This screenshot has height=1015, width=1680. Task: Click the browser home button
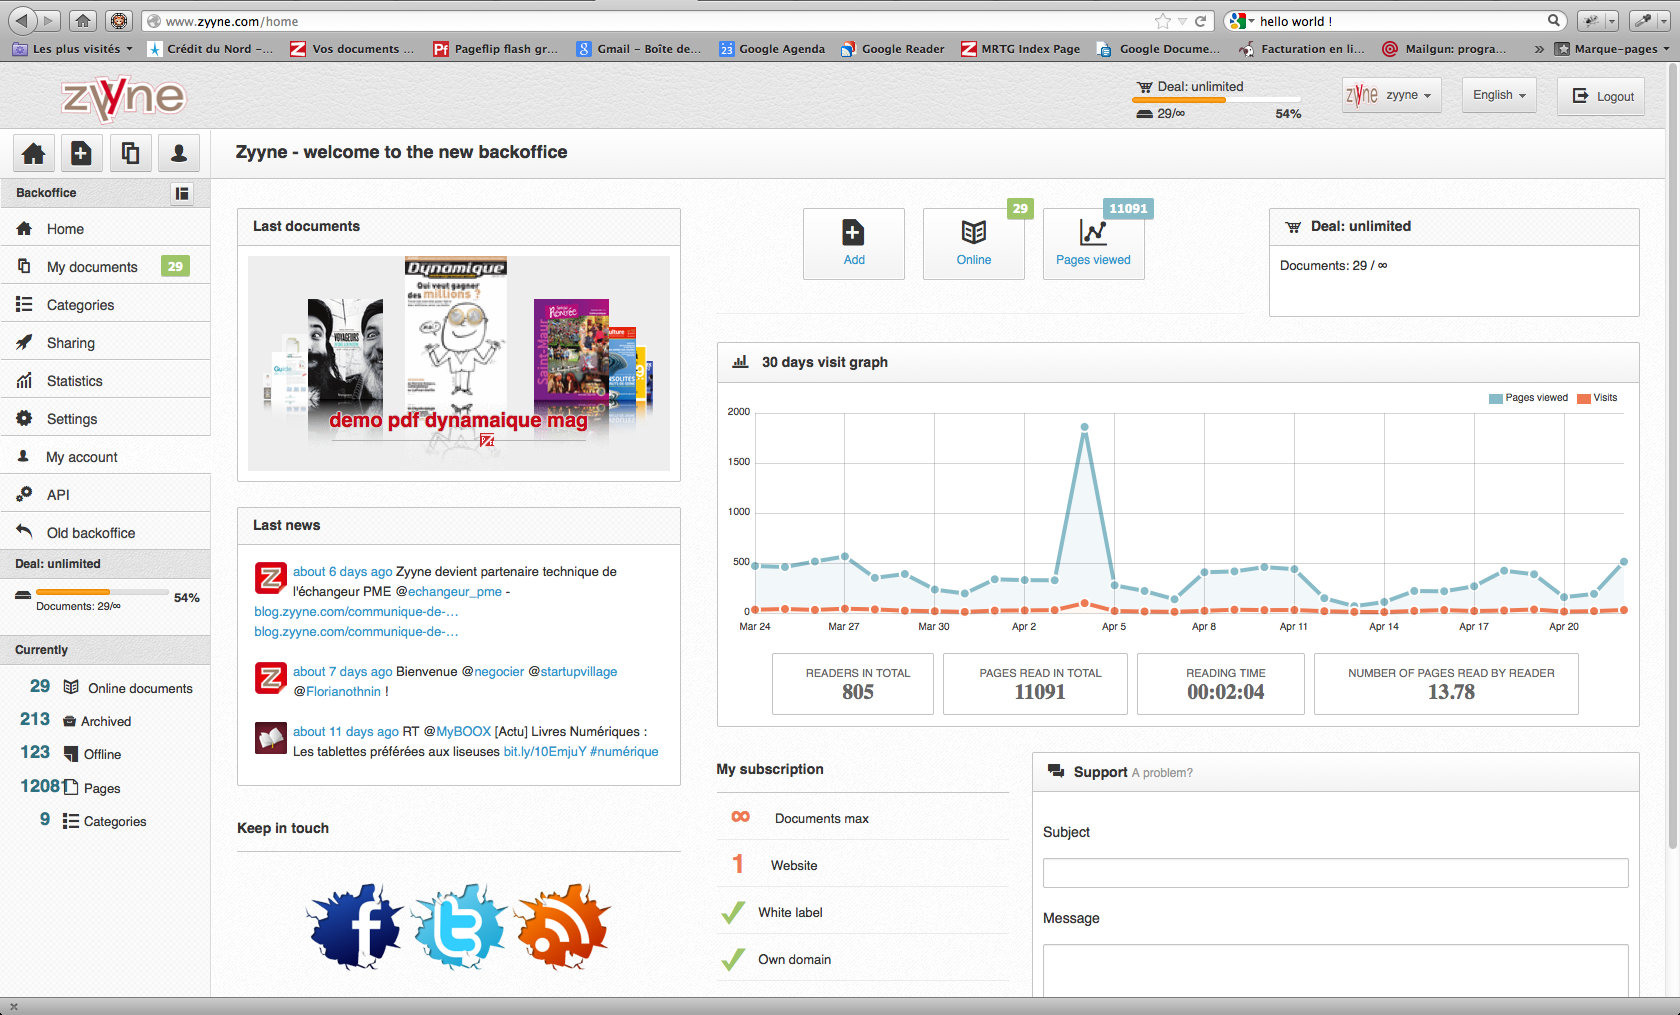[x=84, y=20]
